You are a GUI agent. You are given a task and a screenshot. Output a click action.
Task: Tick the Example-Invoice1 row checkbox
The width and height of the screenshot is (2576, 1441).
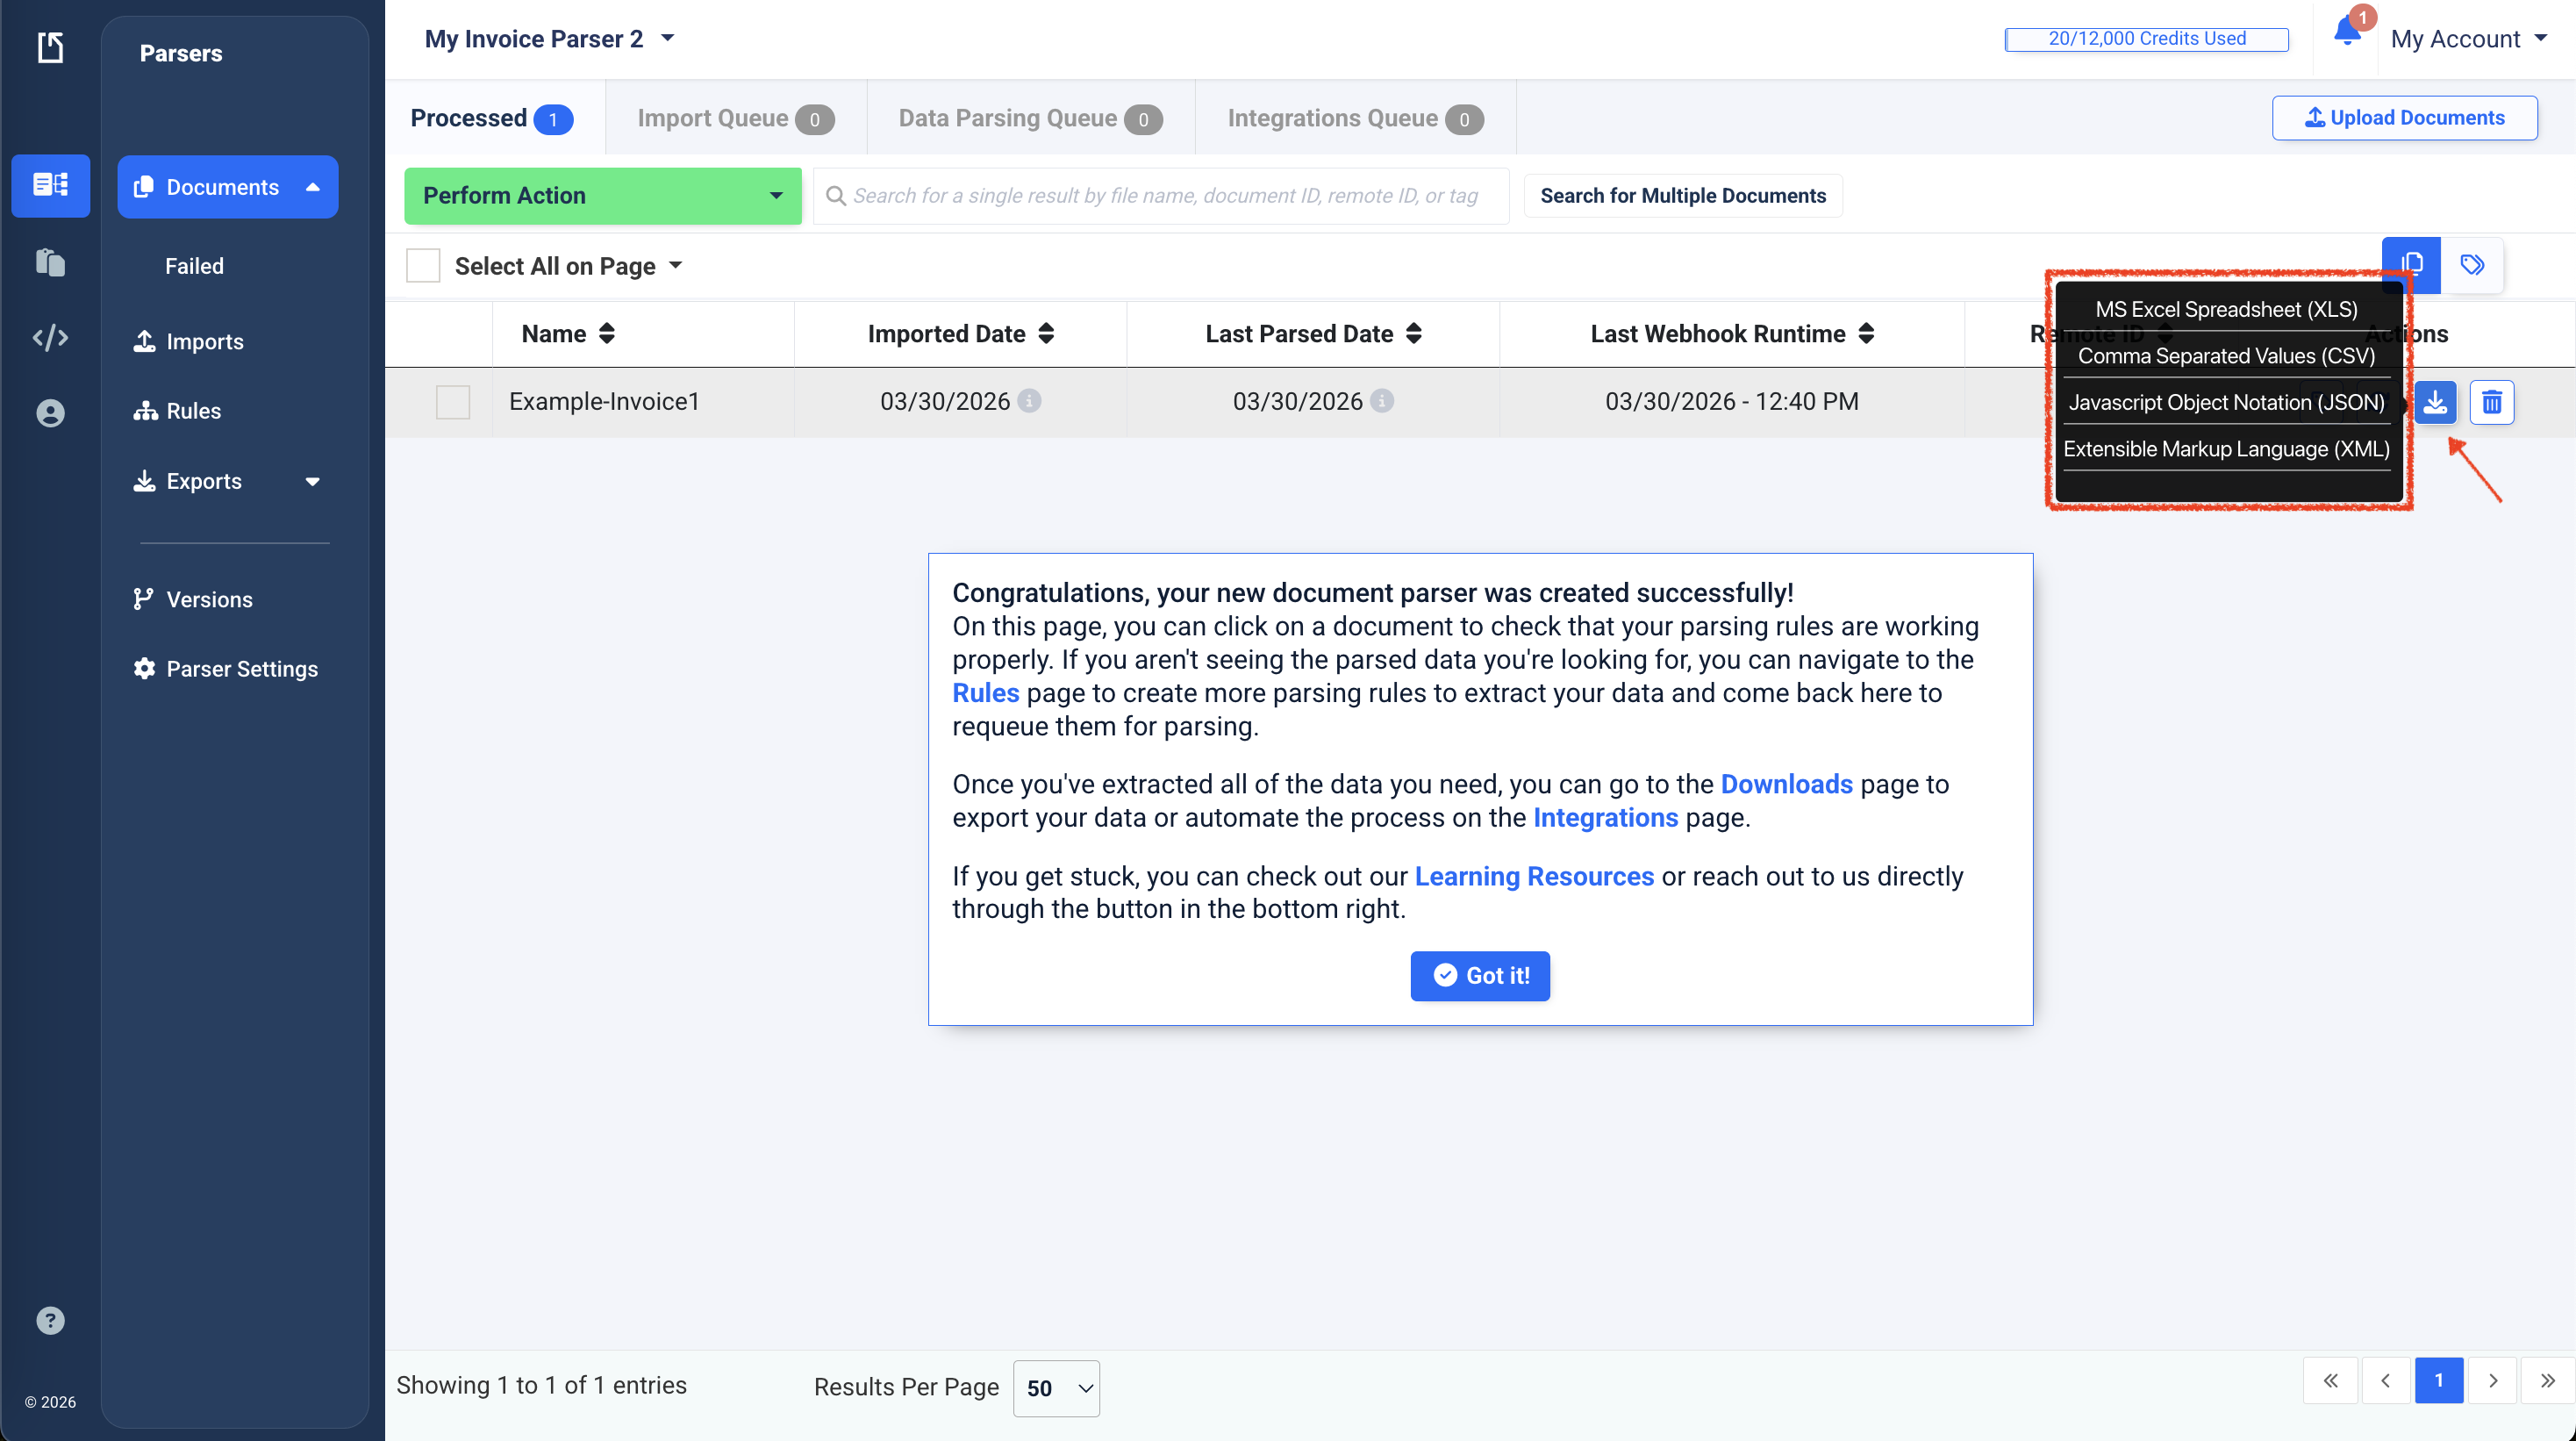[x=453, y=402]
